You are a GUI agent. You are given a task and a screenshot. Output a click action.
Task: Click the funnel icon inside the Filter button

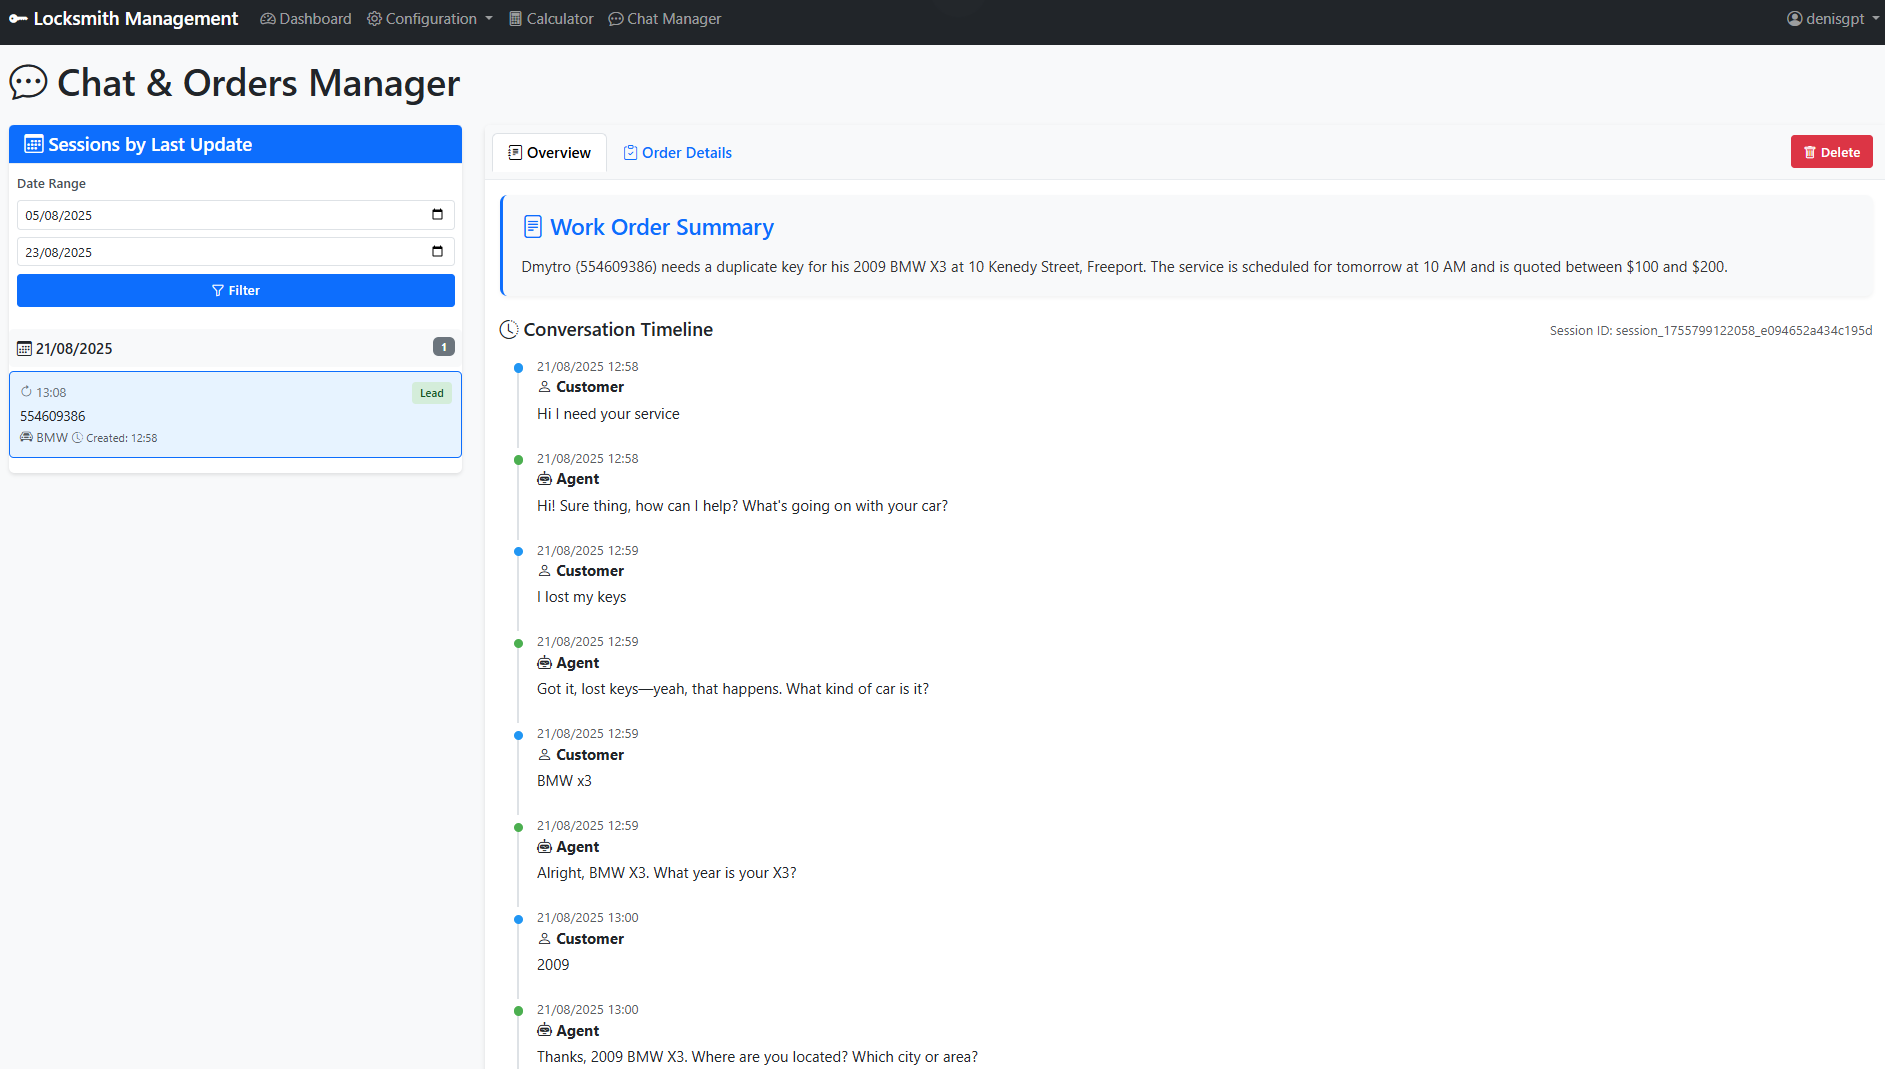pyautogui.click(x=218, y=290)
